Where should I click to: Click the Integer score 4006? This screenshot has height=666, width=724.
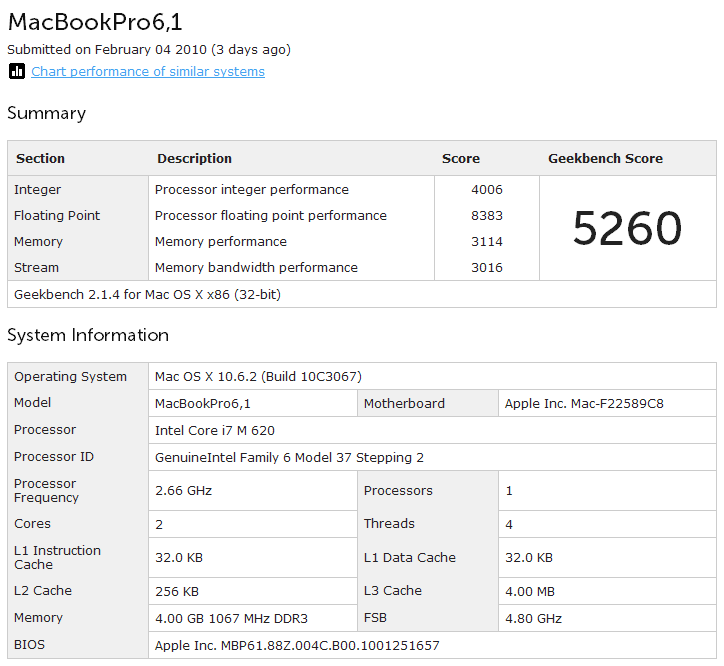click(x=487, y=189)
